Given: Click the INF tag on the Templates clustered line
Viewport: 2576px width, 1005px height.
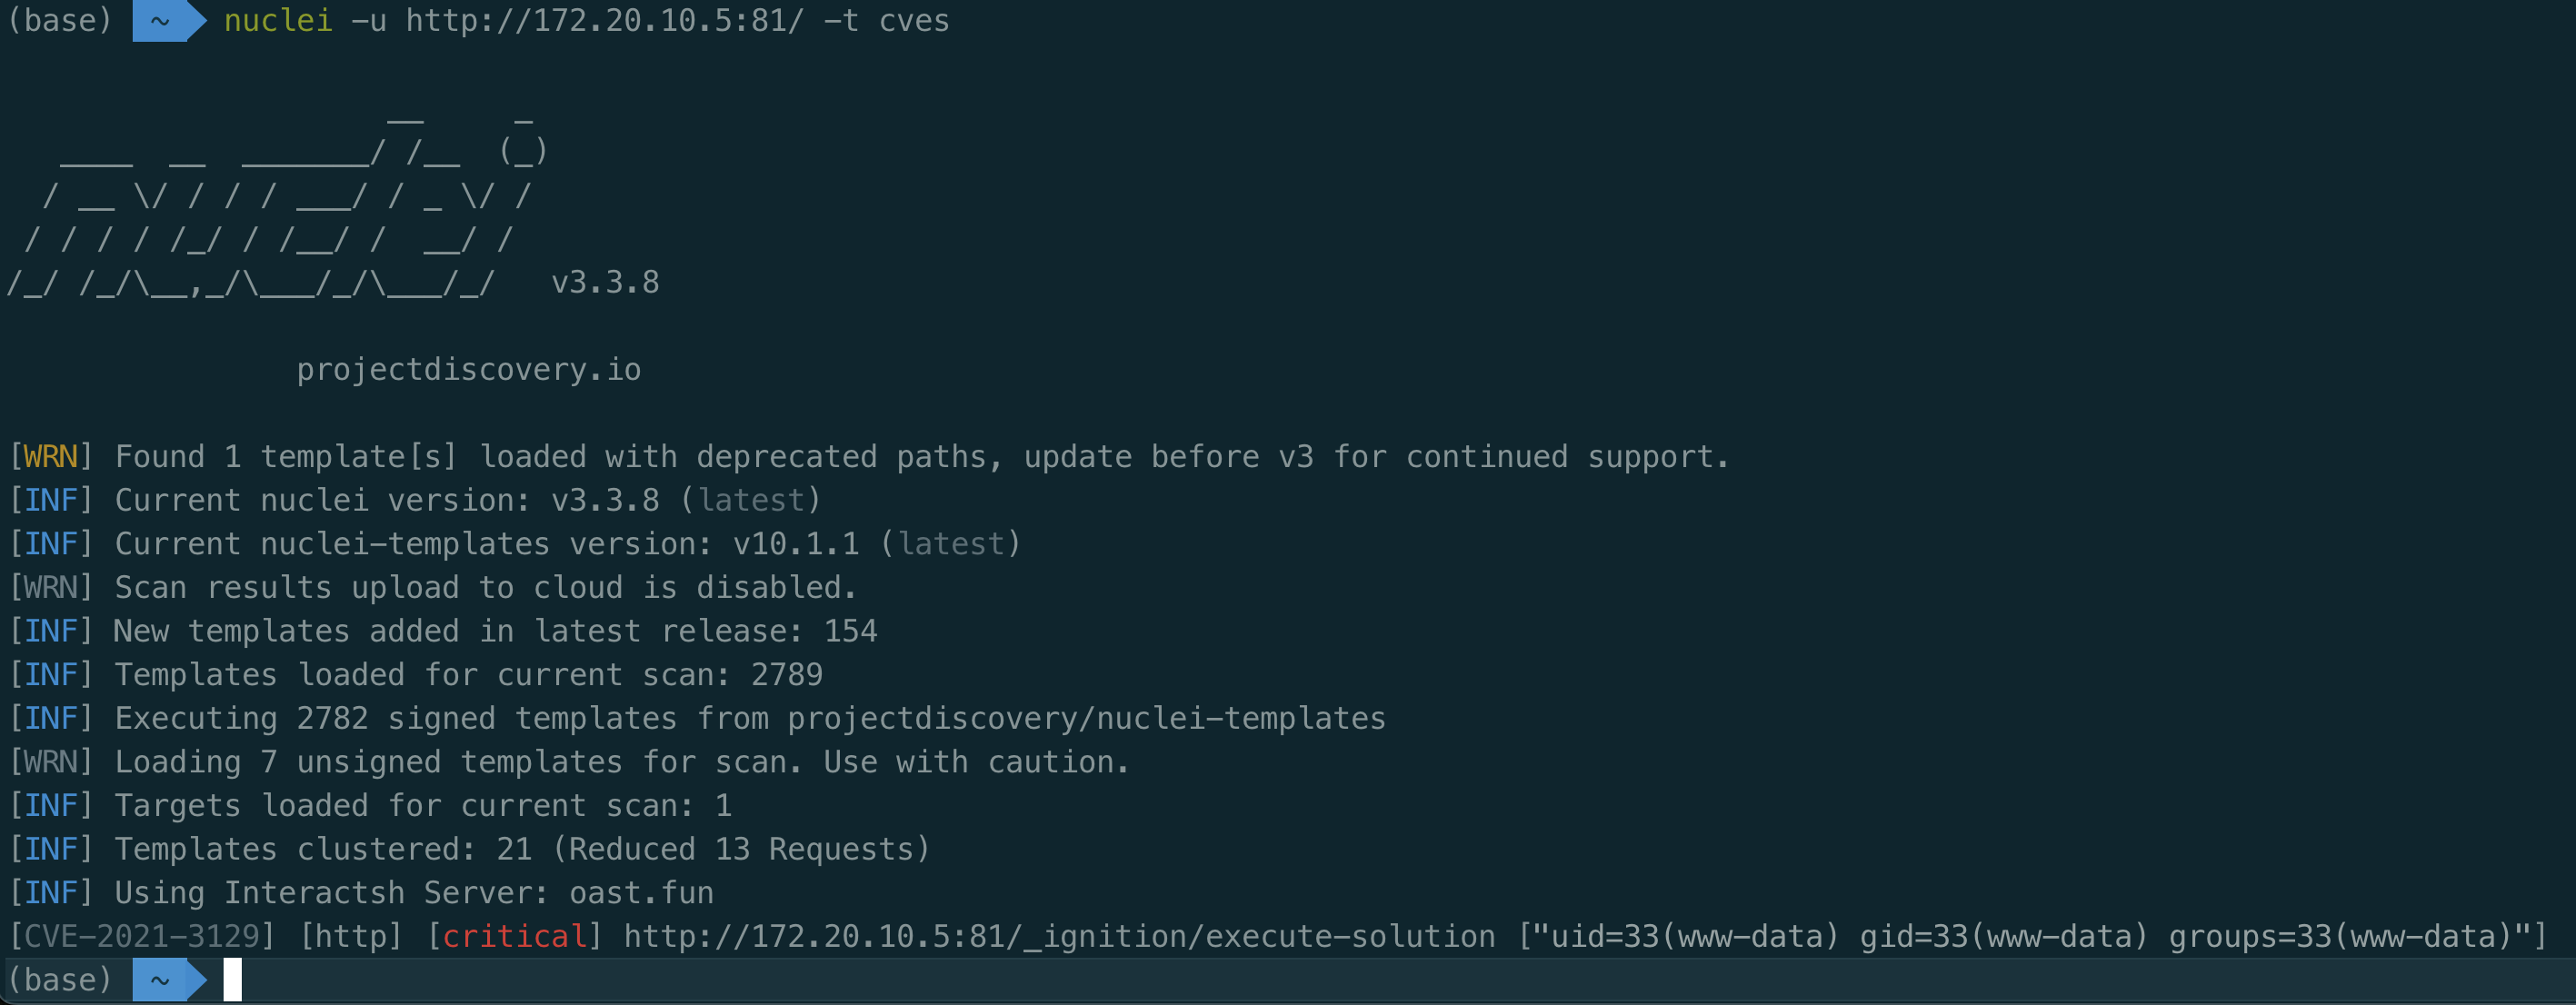Looking at the screenshot, I should tap(51, 849).
